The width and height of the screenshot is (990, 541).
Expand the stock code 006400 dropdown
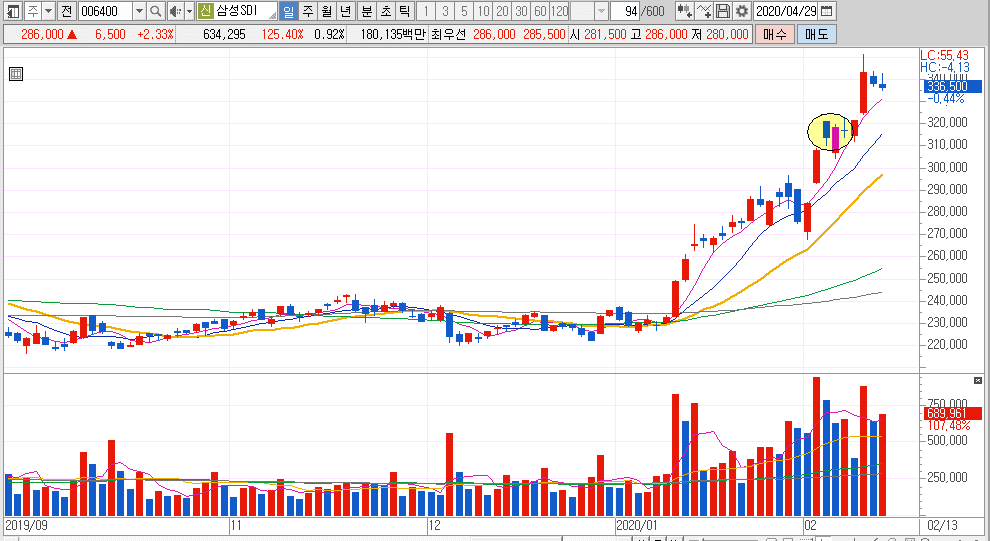tap(139, 12)
